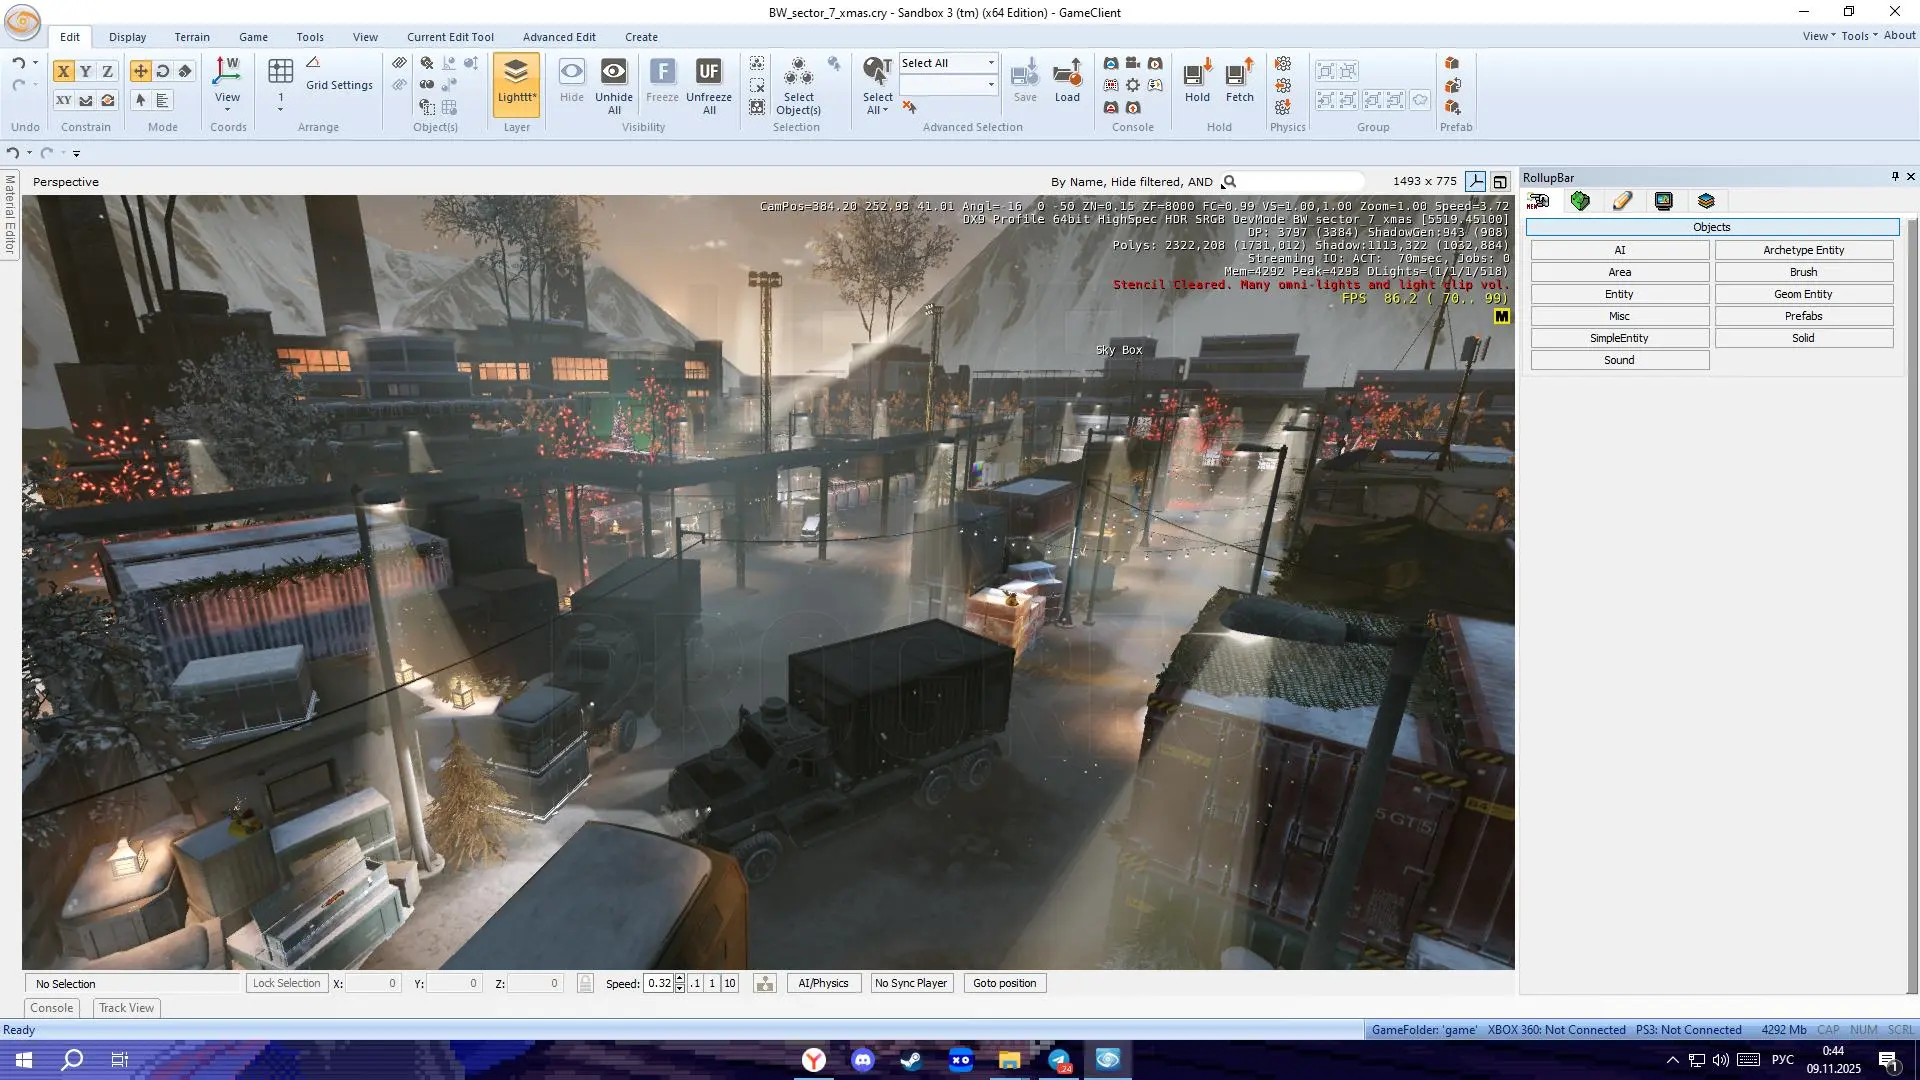This screenshot has width=1920, height=1080.
Task: Switch to the Create ribbon tab
Action: 641,37
